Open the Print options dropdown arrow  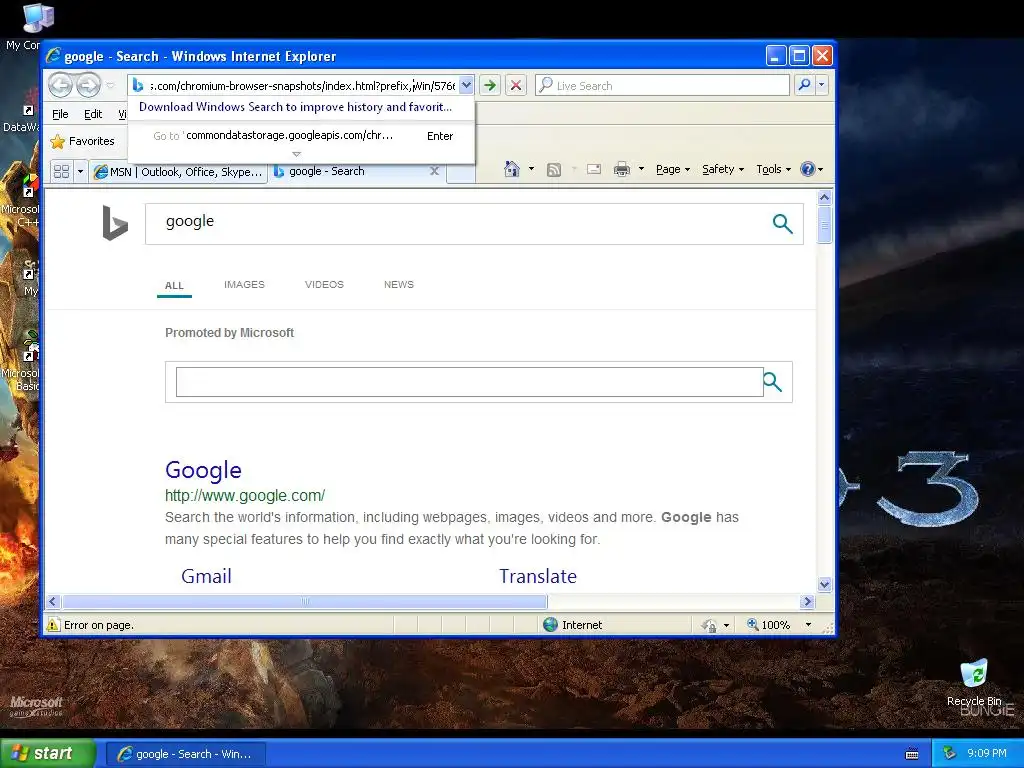coord(641,169)
